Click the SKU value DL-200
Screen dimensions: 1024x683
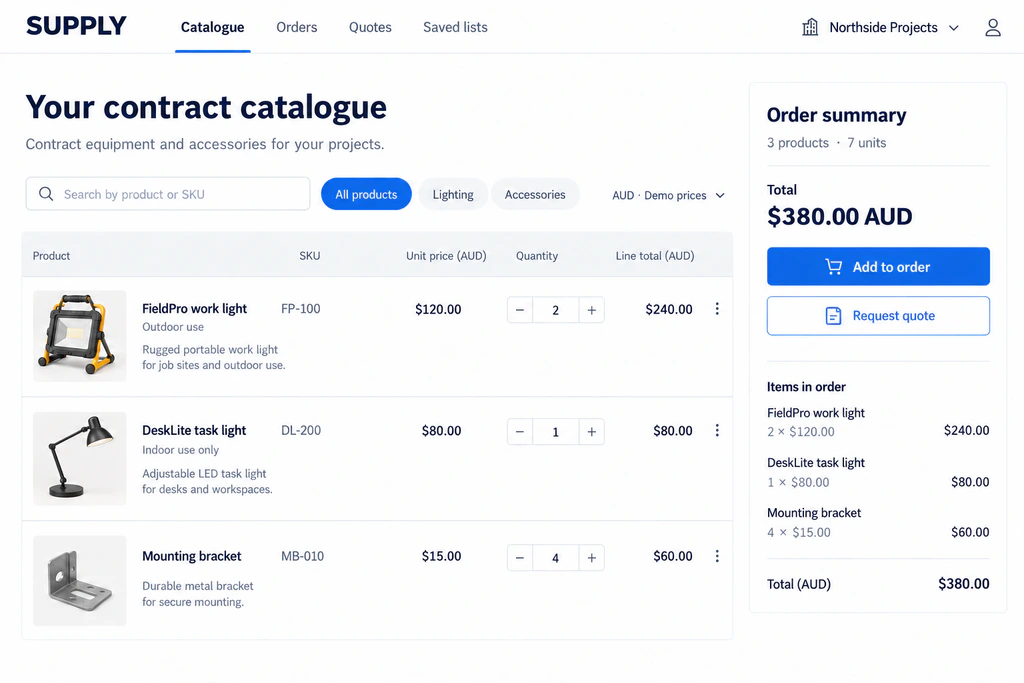pos(301,430)
